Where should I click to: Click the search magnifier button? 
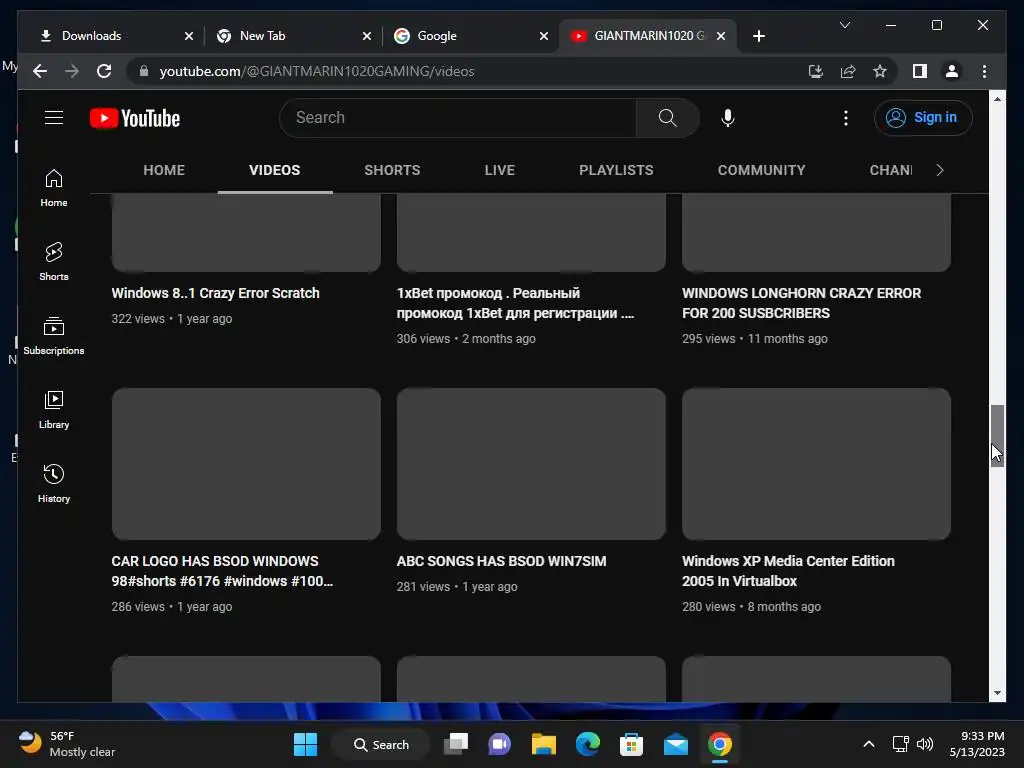[667, 118]
